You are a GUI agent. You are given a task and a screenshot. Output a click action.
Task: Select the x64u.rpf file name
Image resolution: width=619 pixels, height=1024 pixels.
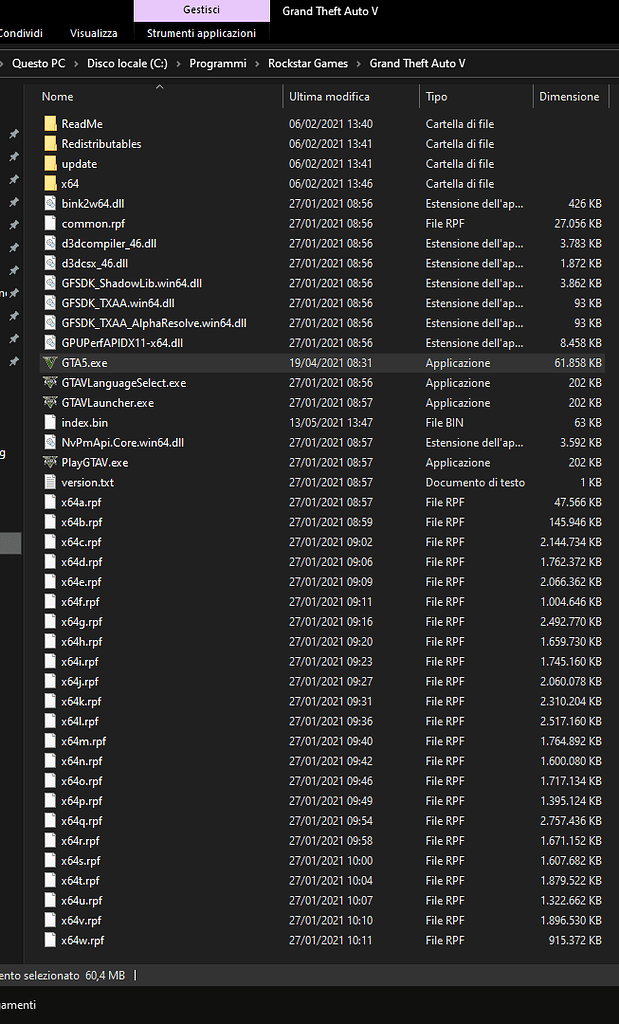pyautogui.click(x=82, y=901)
